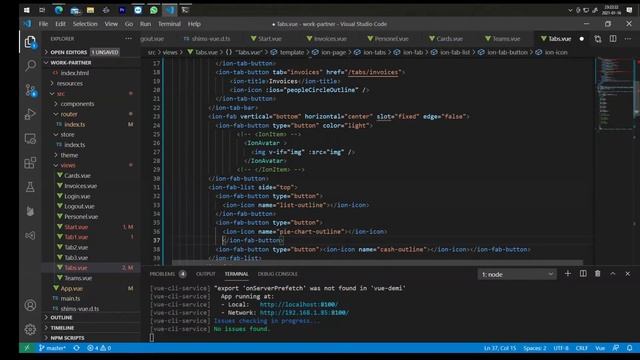This screenshot has height=360, width=640.
Task: Open the Testing flask view
Action: point(30,187)
